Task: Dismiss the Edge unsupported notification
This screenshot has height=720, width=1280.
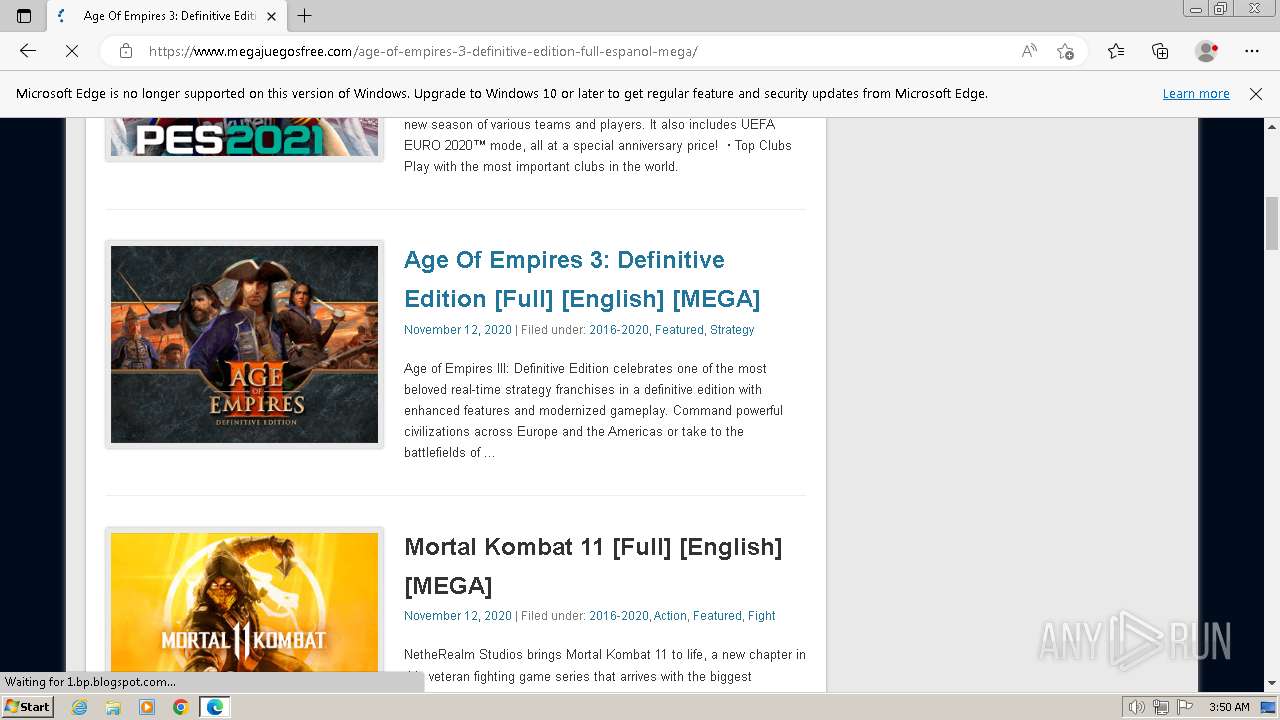Action: [1256, 94]
